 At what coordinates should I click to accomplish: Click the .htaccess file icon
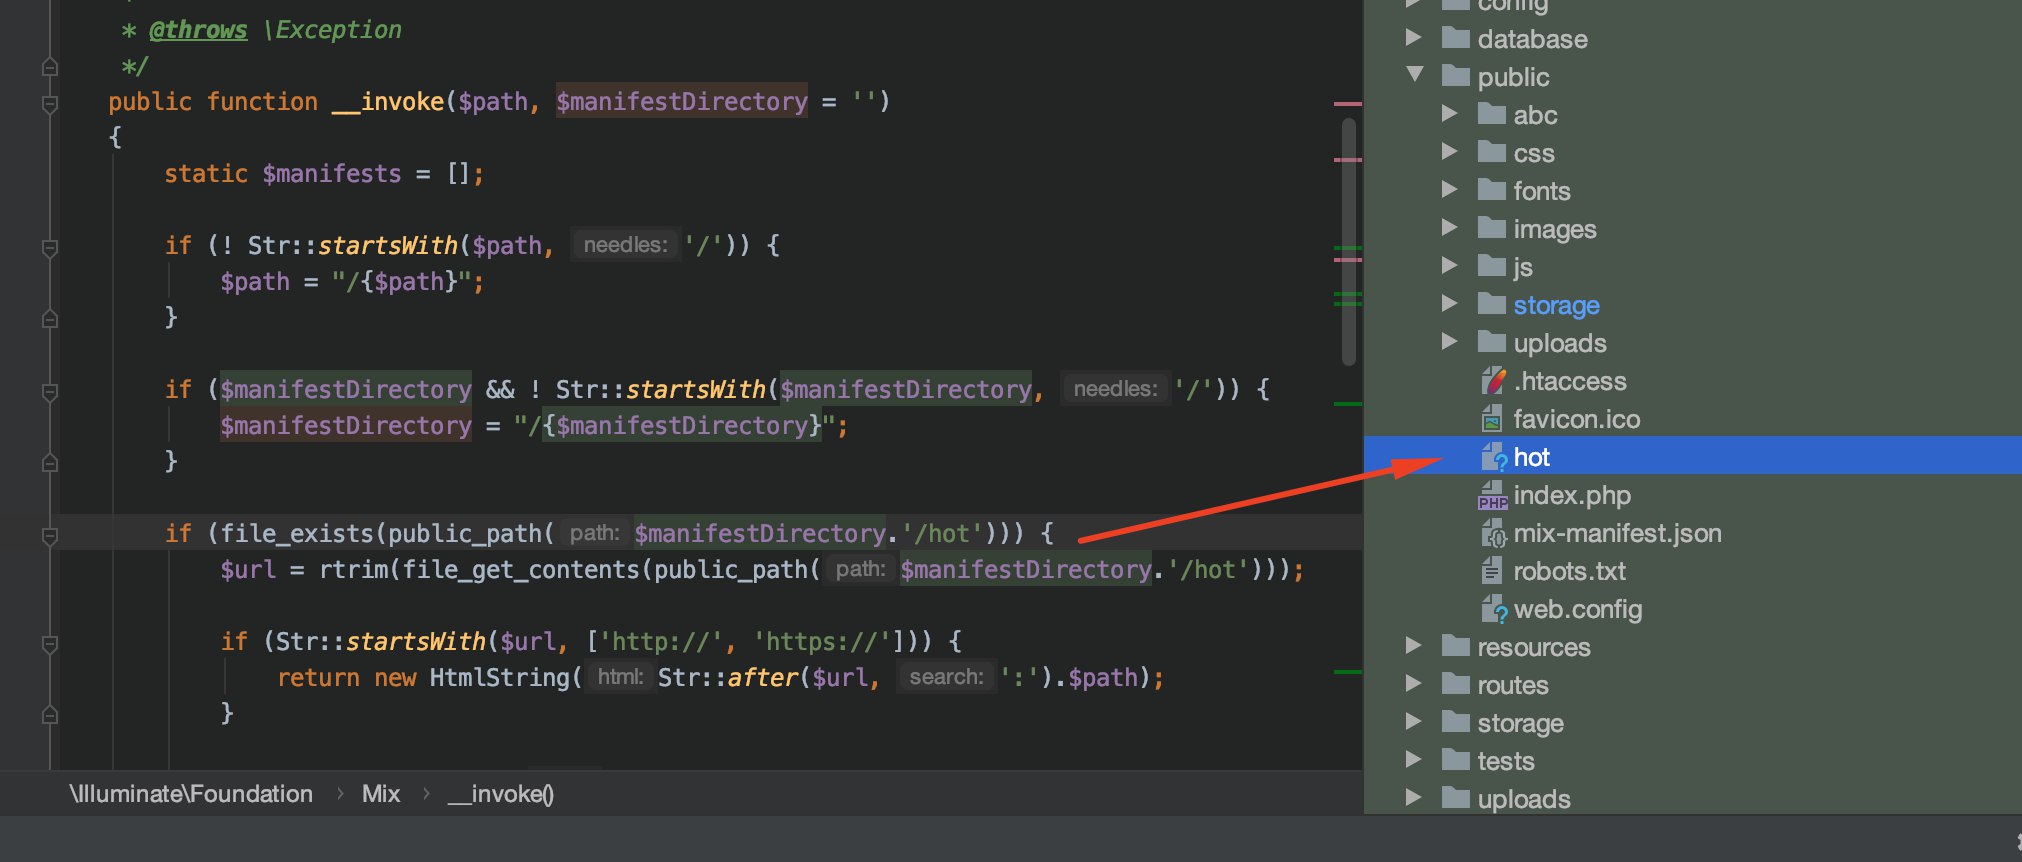1493,381
